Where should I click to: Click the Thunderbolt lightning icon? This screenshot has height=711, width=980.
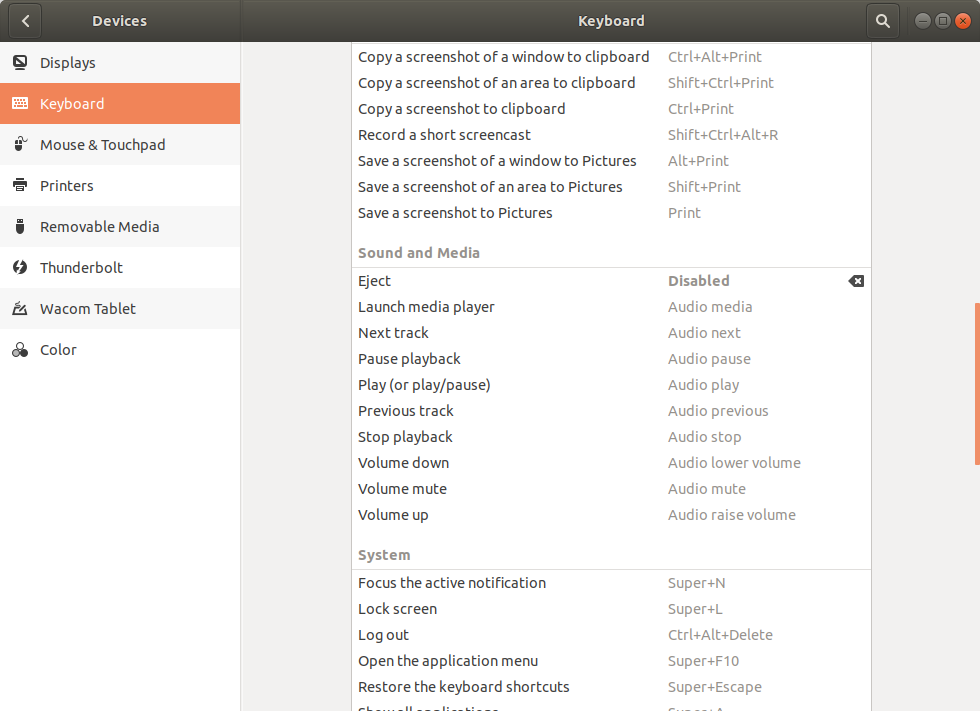point(19,268)
